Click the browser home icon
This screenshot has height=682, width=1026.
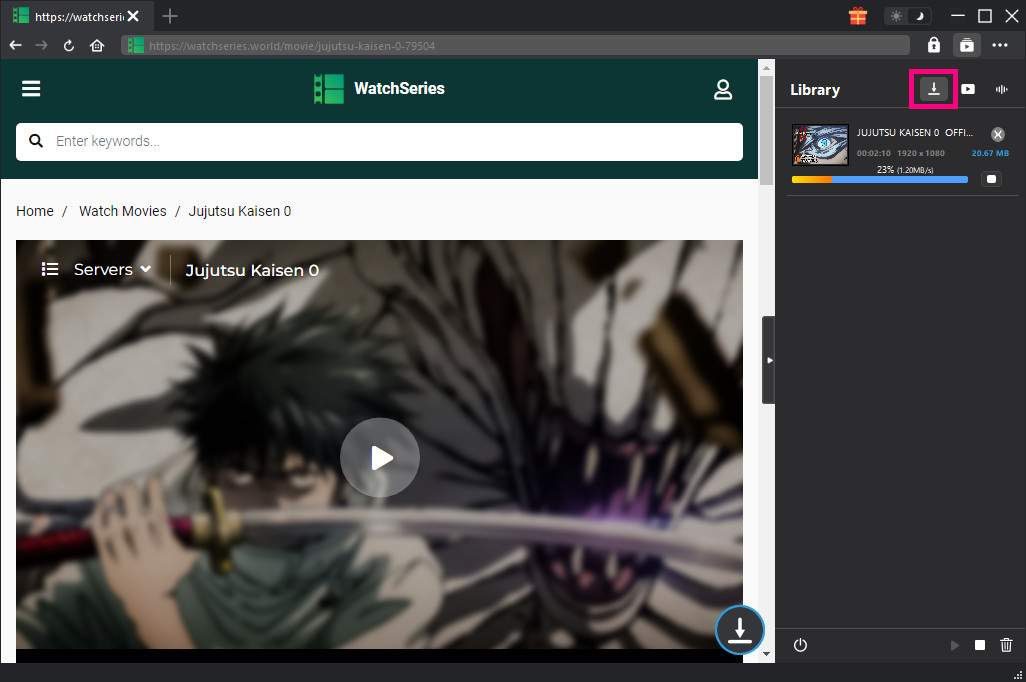(97, 45)
